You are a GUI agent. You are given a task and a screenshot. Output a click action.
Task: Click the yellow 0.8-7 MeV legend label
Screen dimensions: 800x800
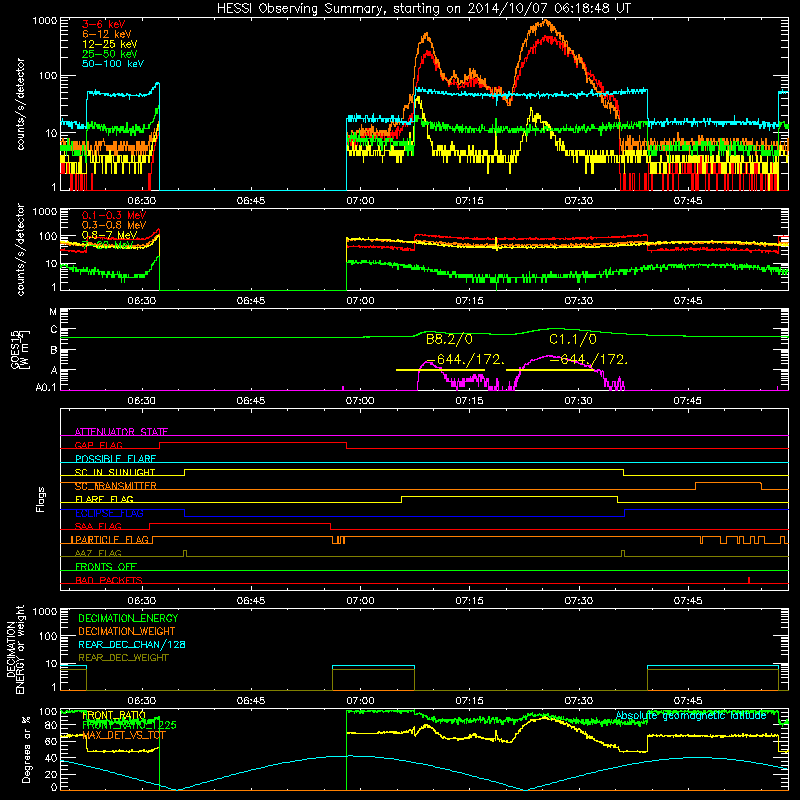point(110,235)
